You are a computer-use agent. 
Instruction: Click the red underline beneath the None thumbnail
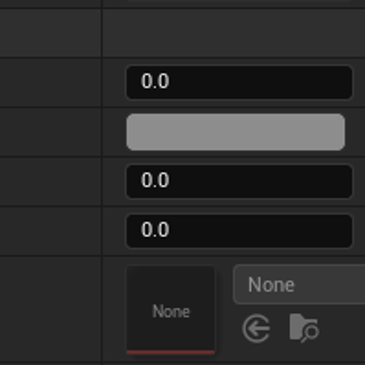[171, 352]
